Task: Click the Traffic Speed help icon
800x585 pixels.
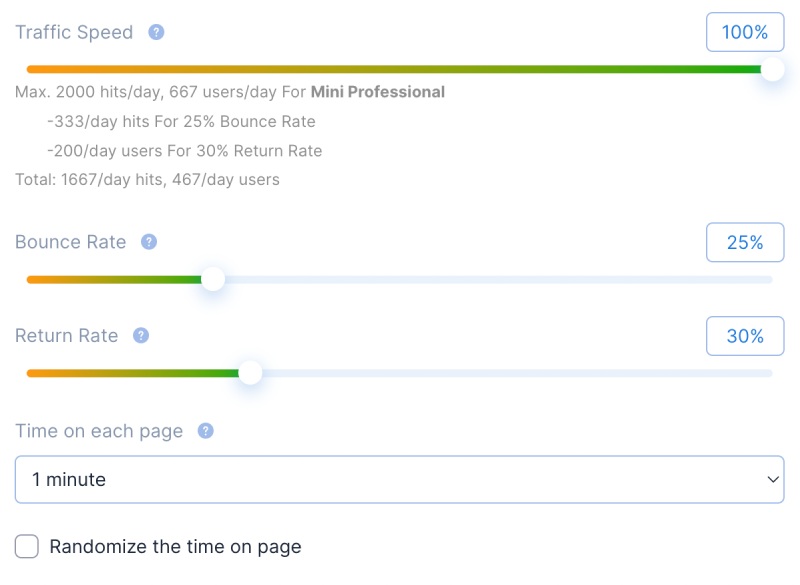Action: (x=156, y=32)
